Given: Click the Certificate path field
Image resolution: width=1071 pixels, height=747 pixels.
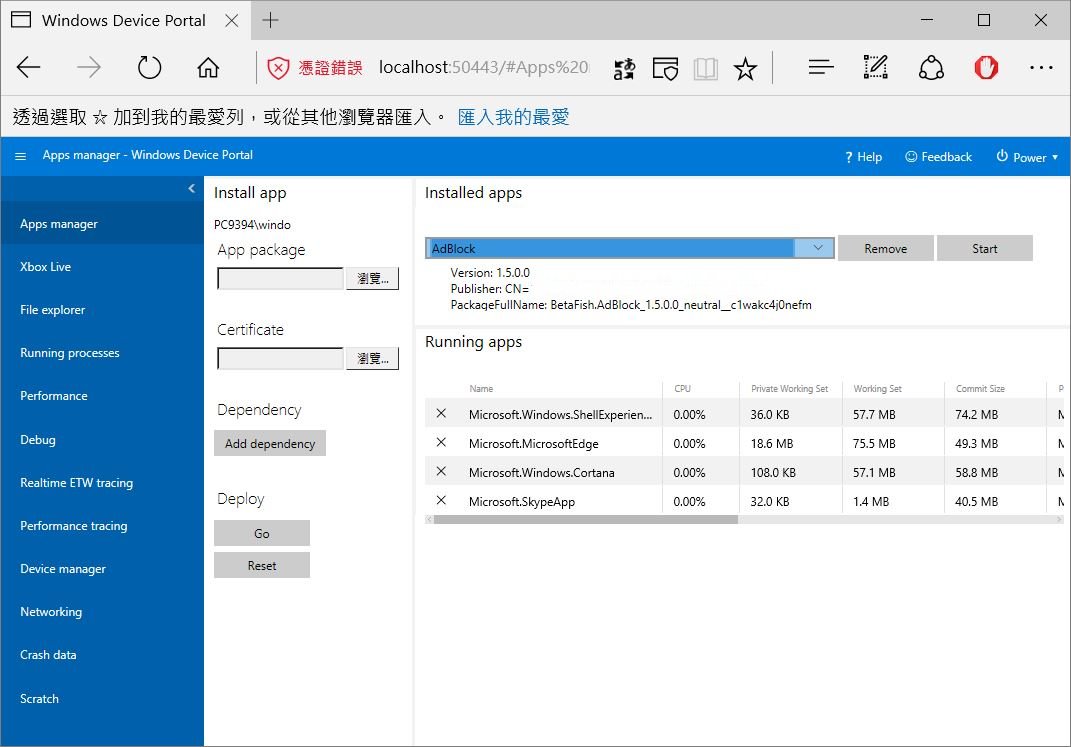Looking at the screenshot, I should pyautogui.click(x=280, y=358).
